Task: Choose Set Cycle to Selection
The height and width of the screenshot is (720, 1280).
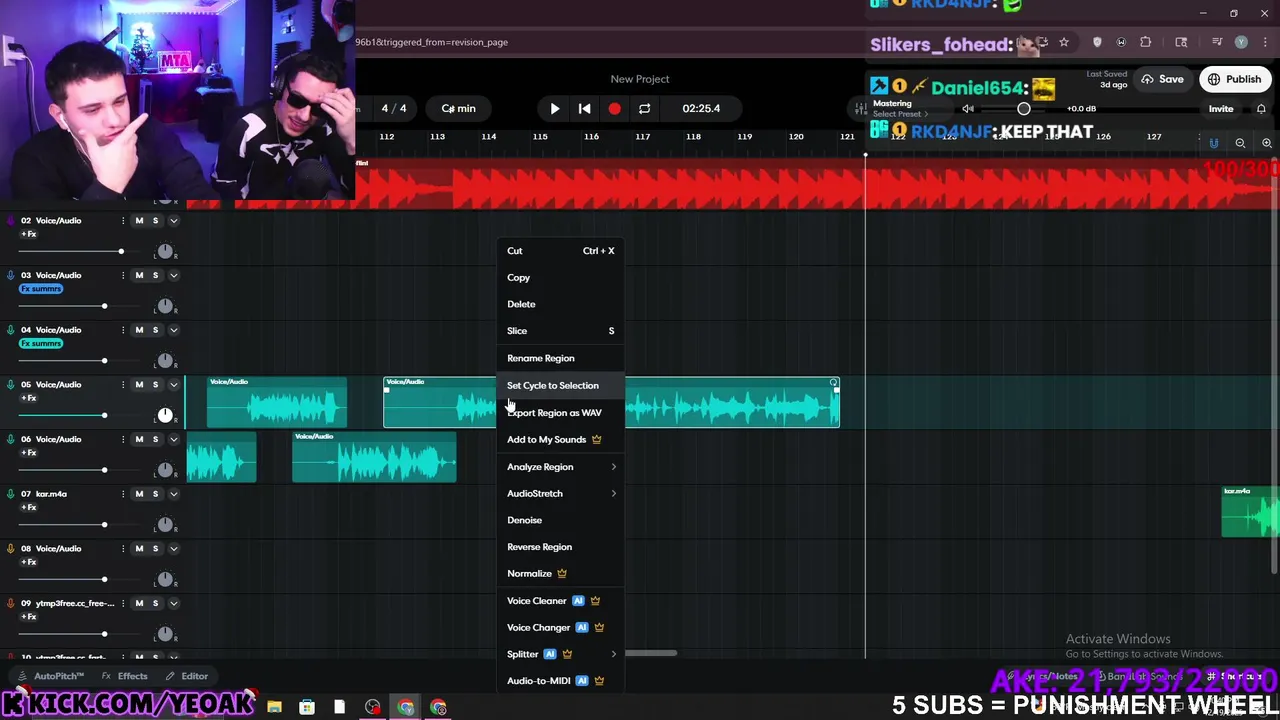Action: [x=561, y=385]
